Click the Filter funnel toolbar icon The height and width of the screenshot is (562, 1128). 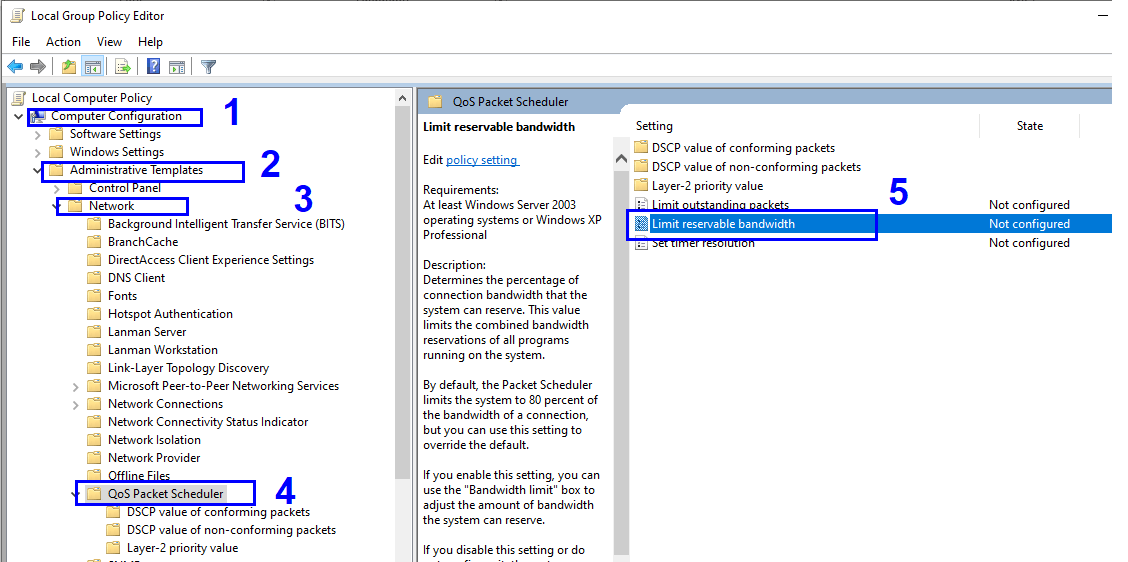point(209,67)
